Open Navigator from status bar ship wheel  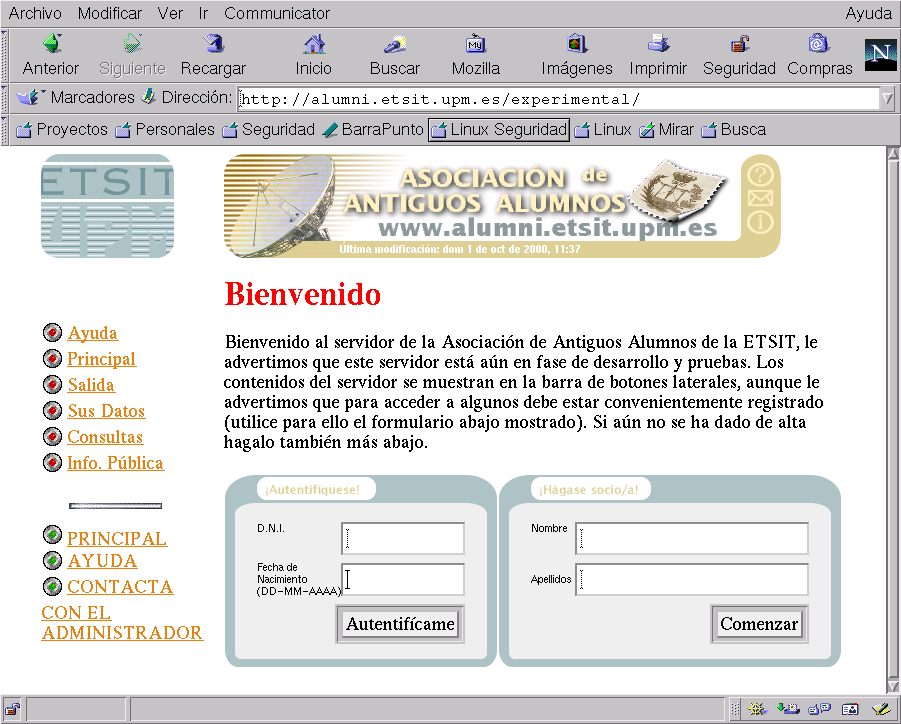(757, 709)
